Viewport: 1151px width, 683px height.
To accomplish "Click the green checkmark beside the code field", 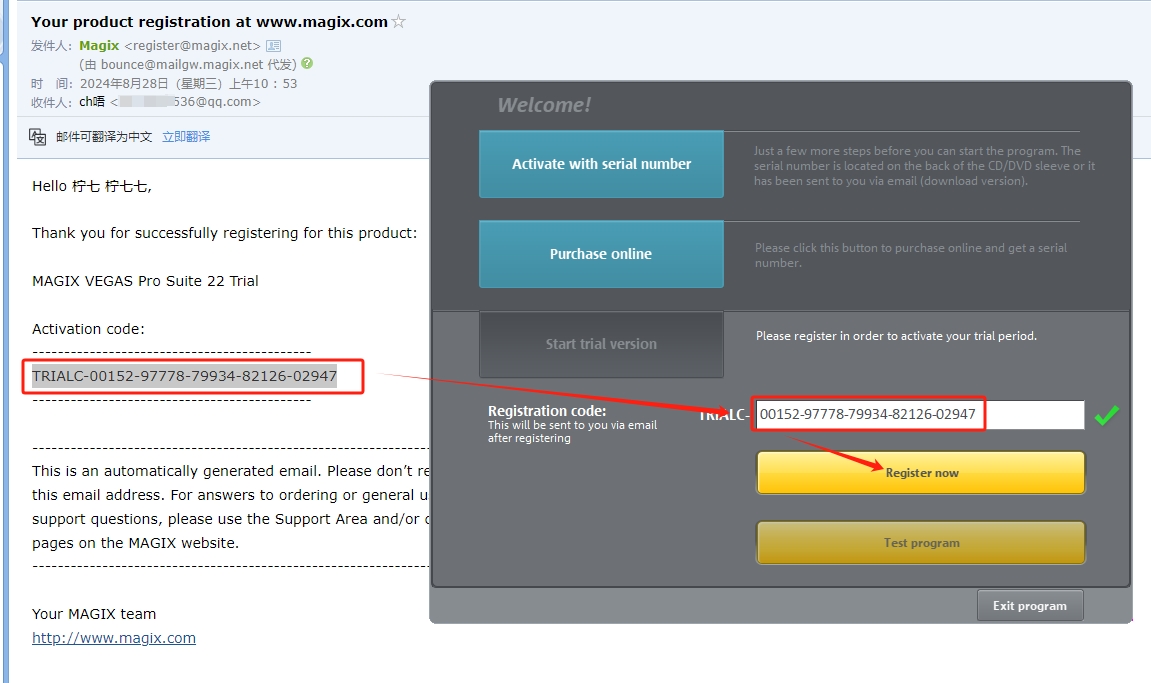I will point(1106,415).
